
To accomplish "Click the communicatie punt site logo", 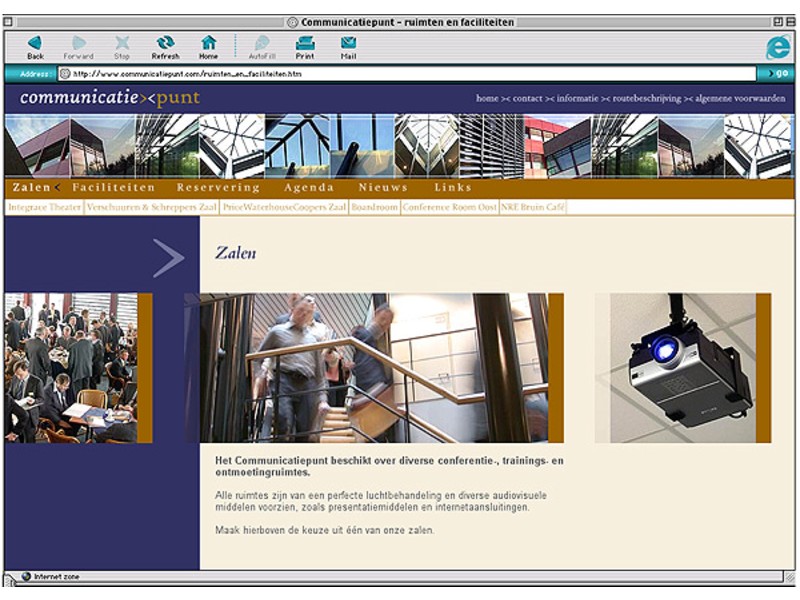I will tap(110, 98).
